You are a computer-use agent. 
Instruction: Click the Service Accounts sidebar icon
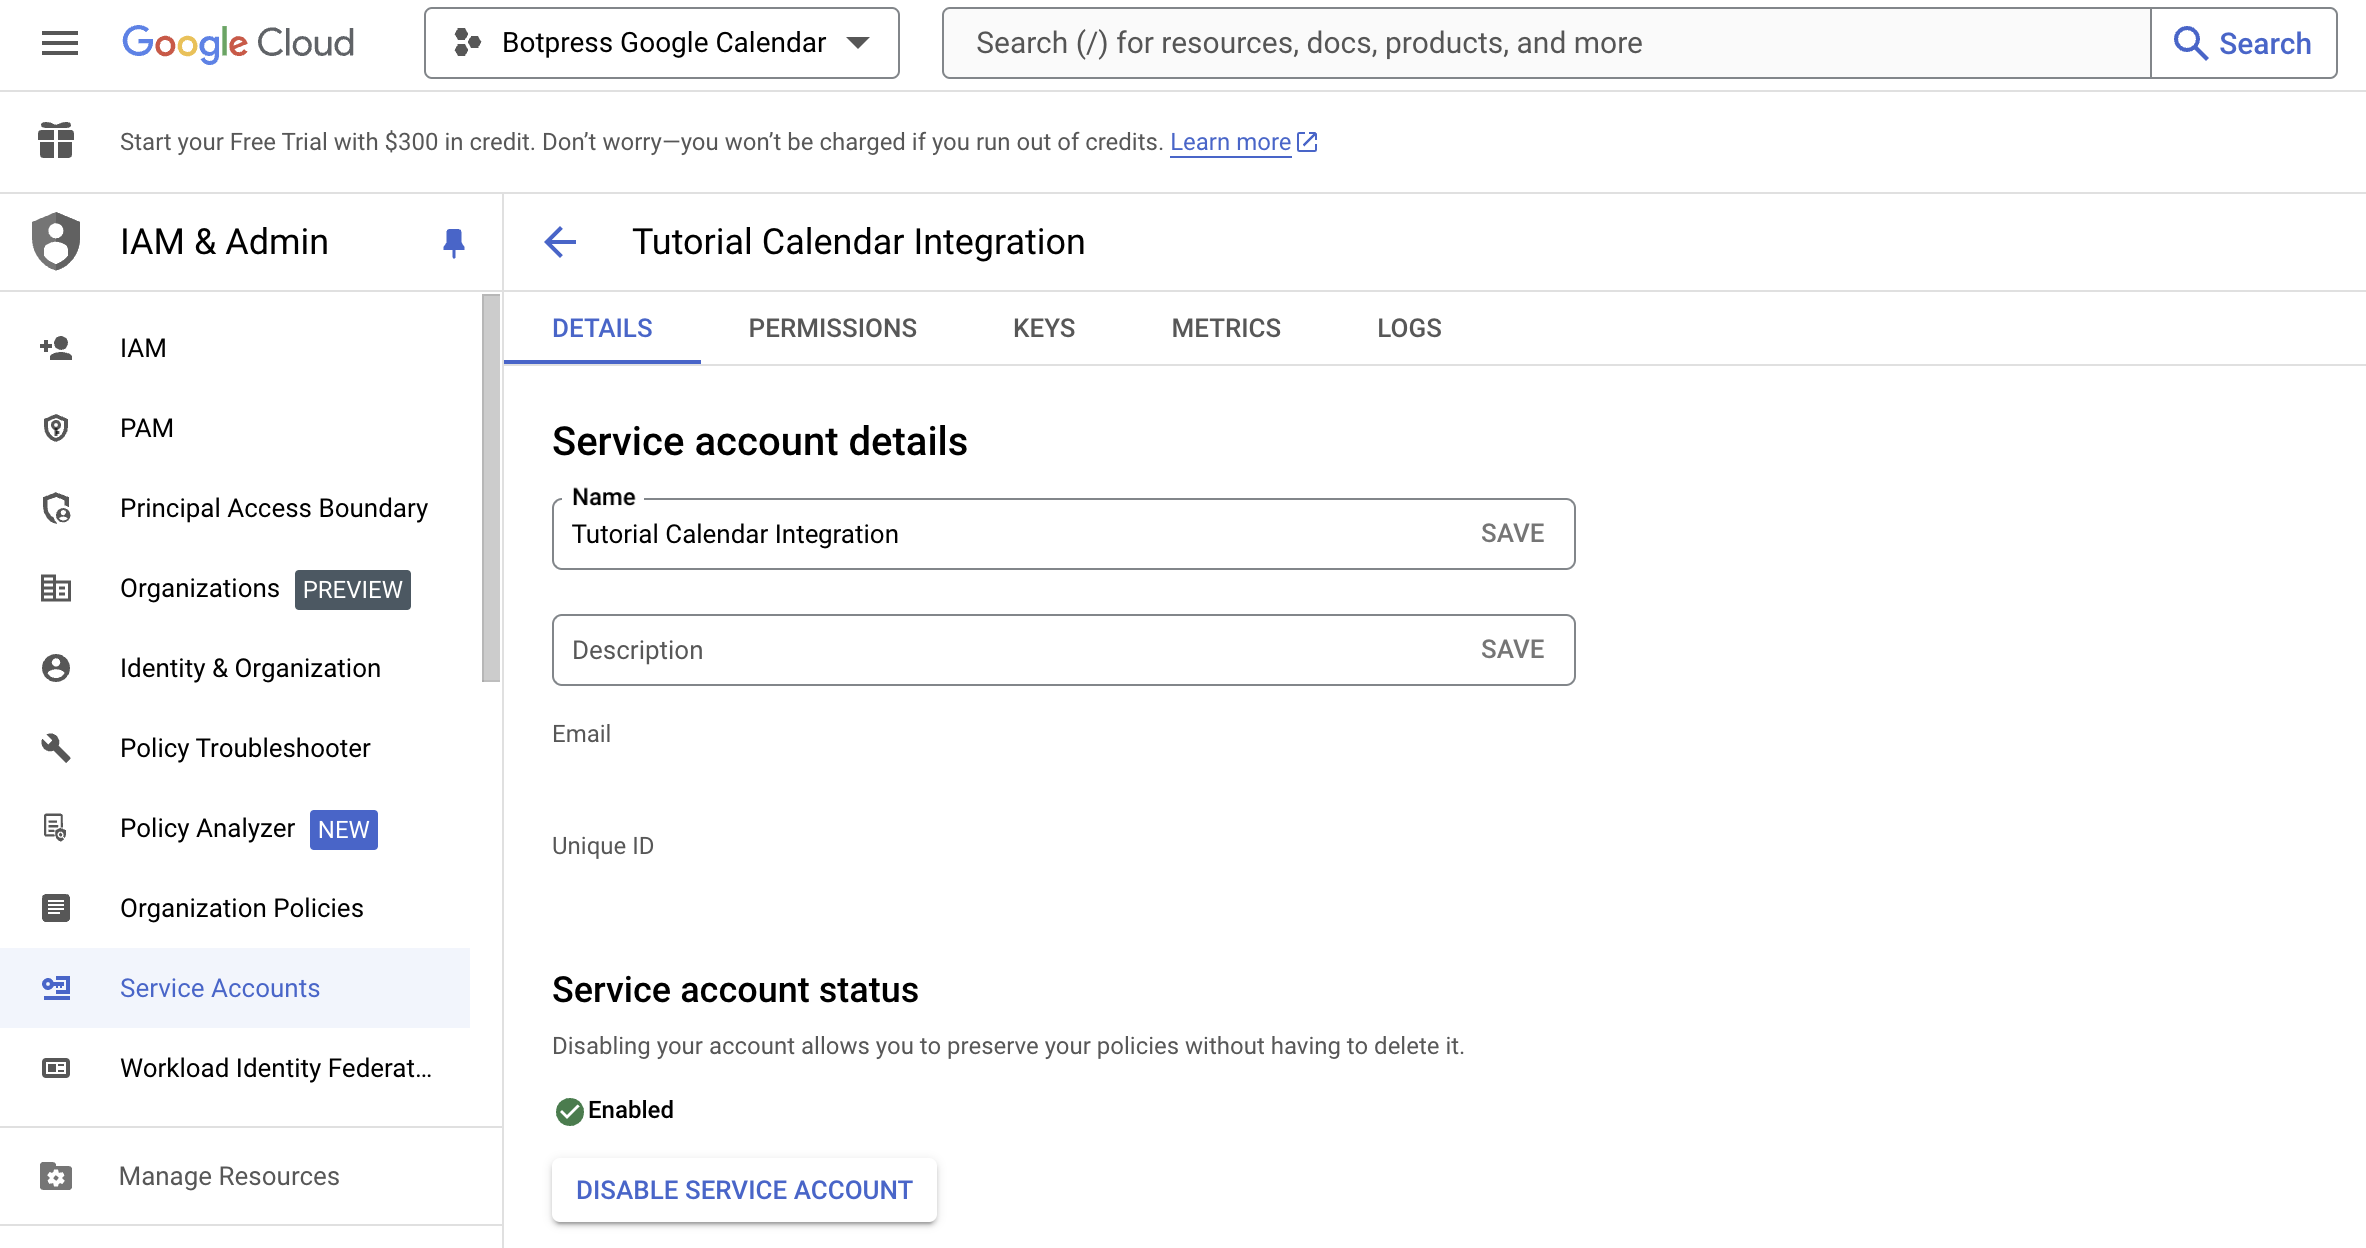click(x=56, y=988)
